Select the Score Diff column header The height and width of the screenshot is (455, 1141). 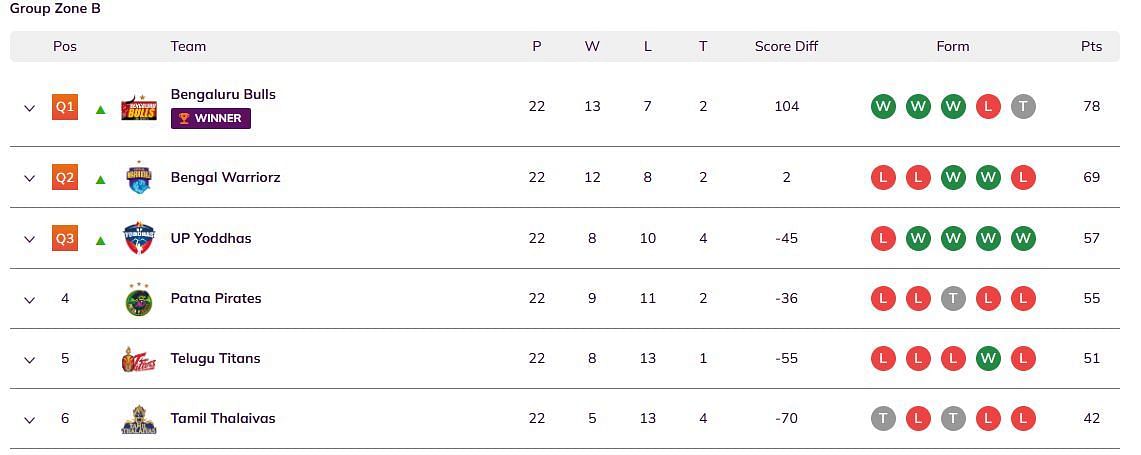(x=786, y=46)
